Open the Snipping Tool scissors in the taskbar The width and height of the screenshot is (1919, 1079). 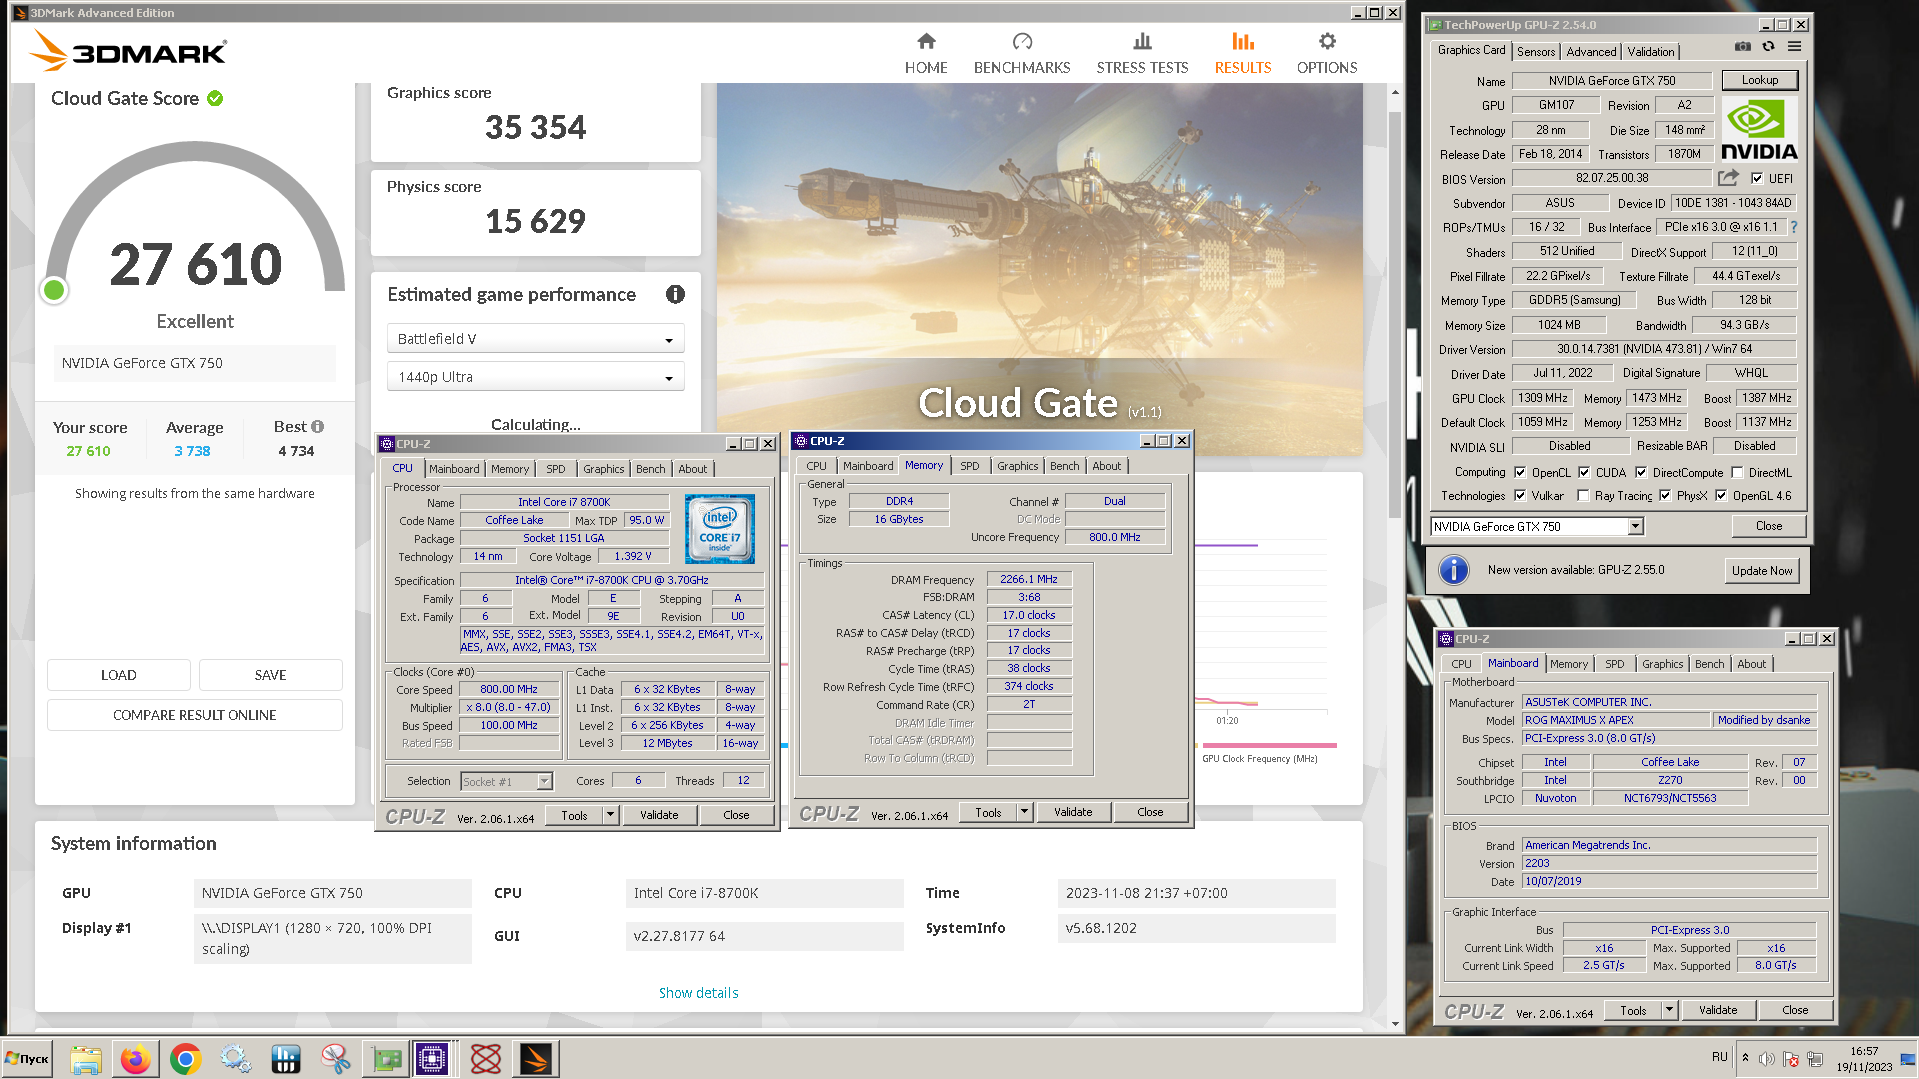pos(335,1059)
